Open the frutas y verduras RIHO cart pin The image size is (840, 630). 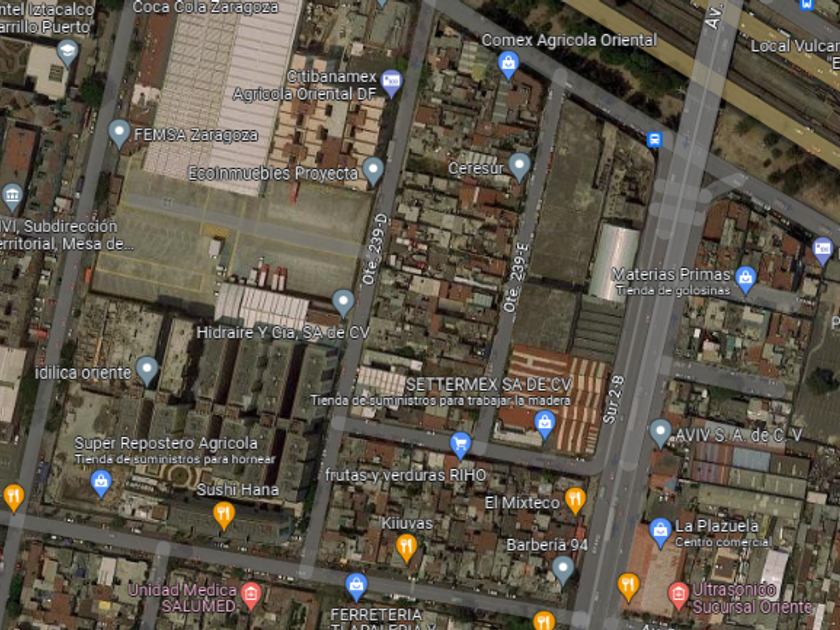[460, 446]
